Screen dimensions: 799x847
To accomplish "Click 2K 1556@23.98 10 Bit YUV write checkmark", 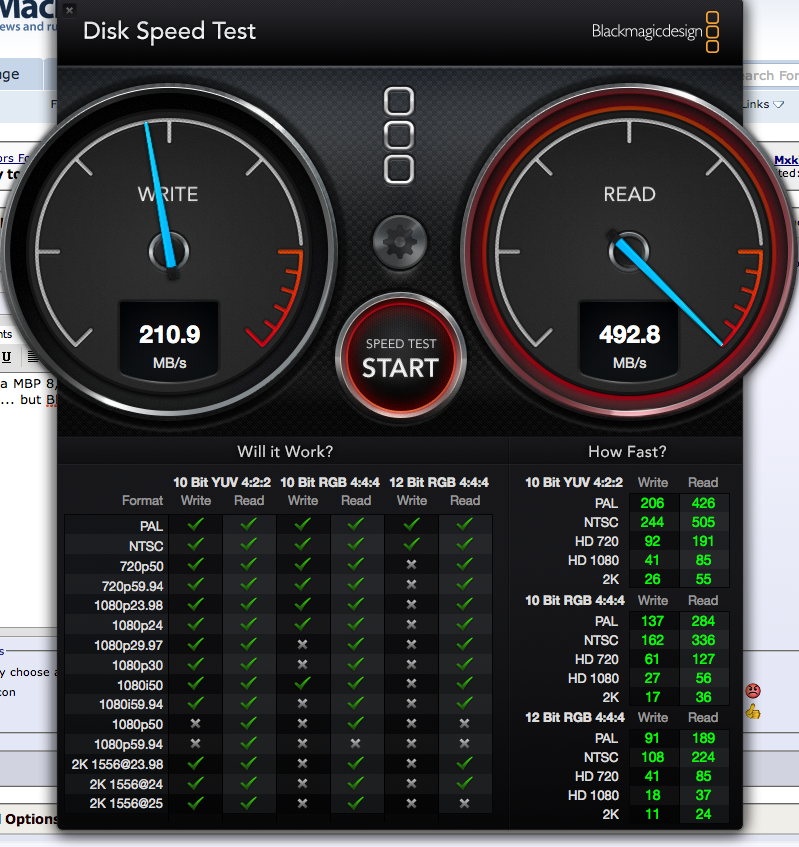I will (196, 763).
